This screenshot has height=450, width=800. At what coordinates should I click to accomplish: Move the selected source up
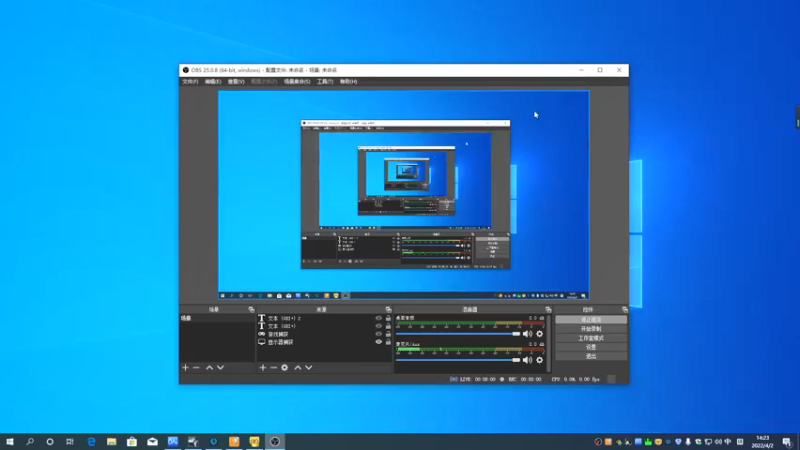(x=298, y=367)
